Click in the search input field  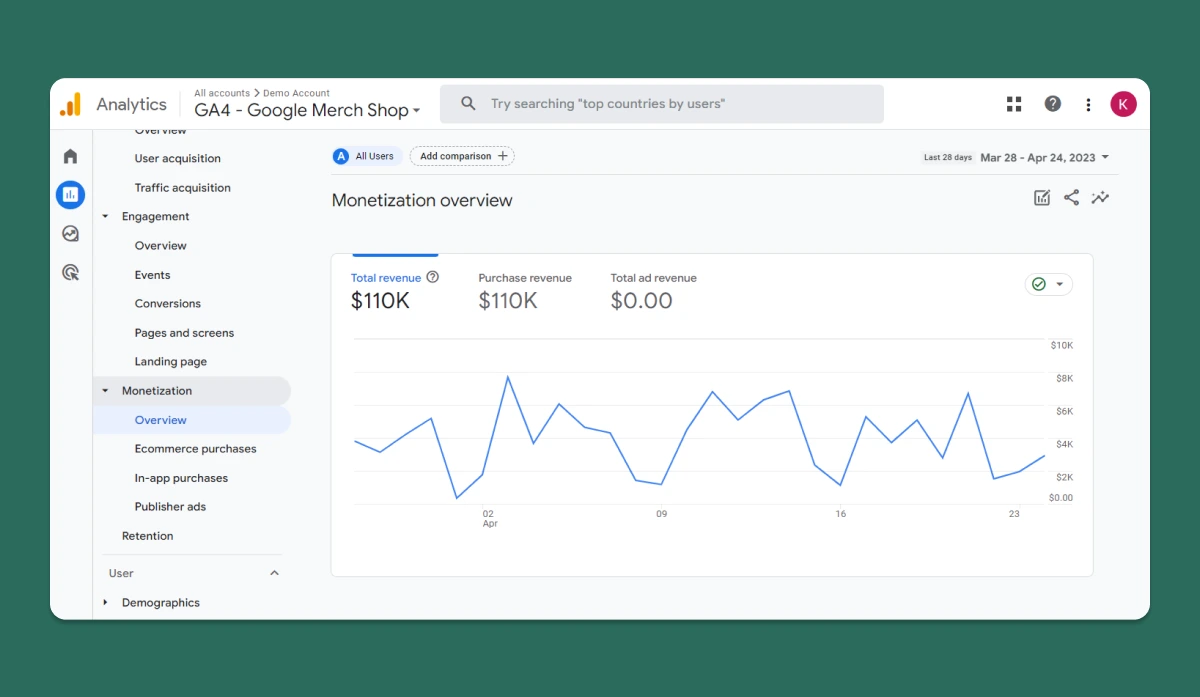coord(662,104)
